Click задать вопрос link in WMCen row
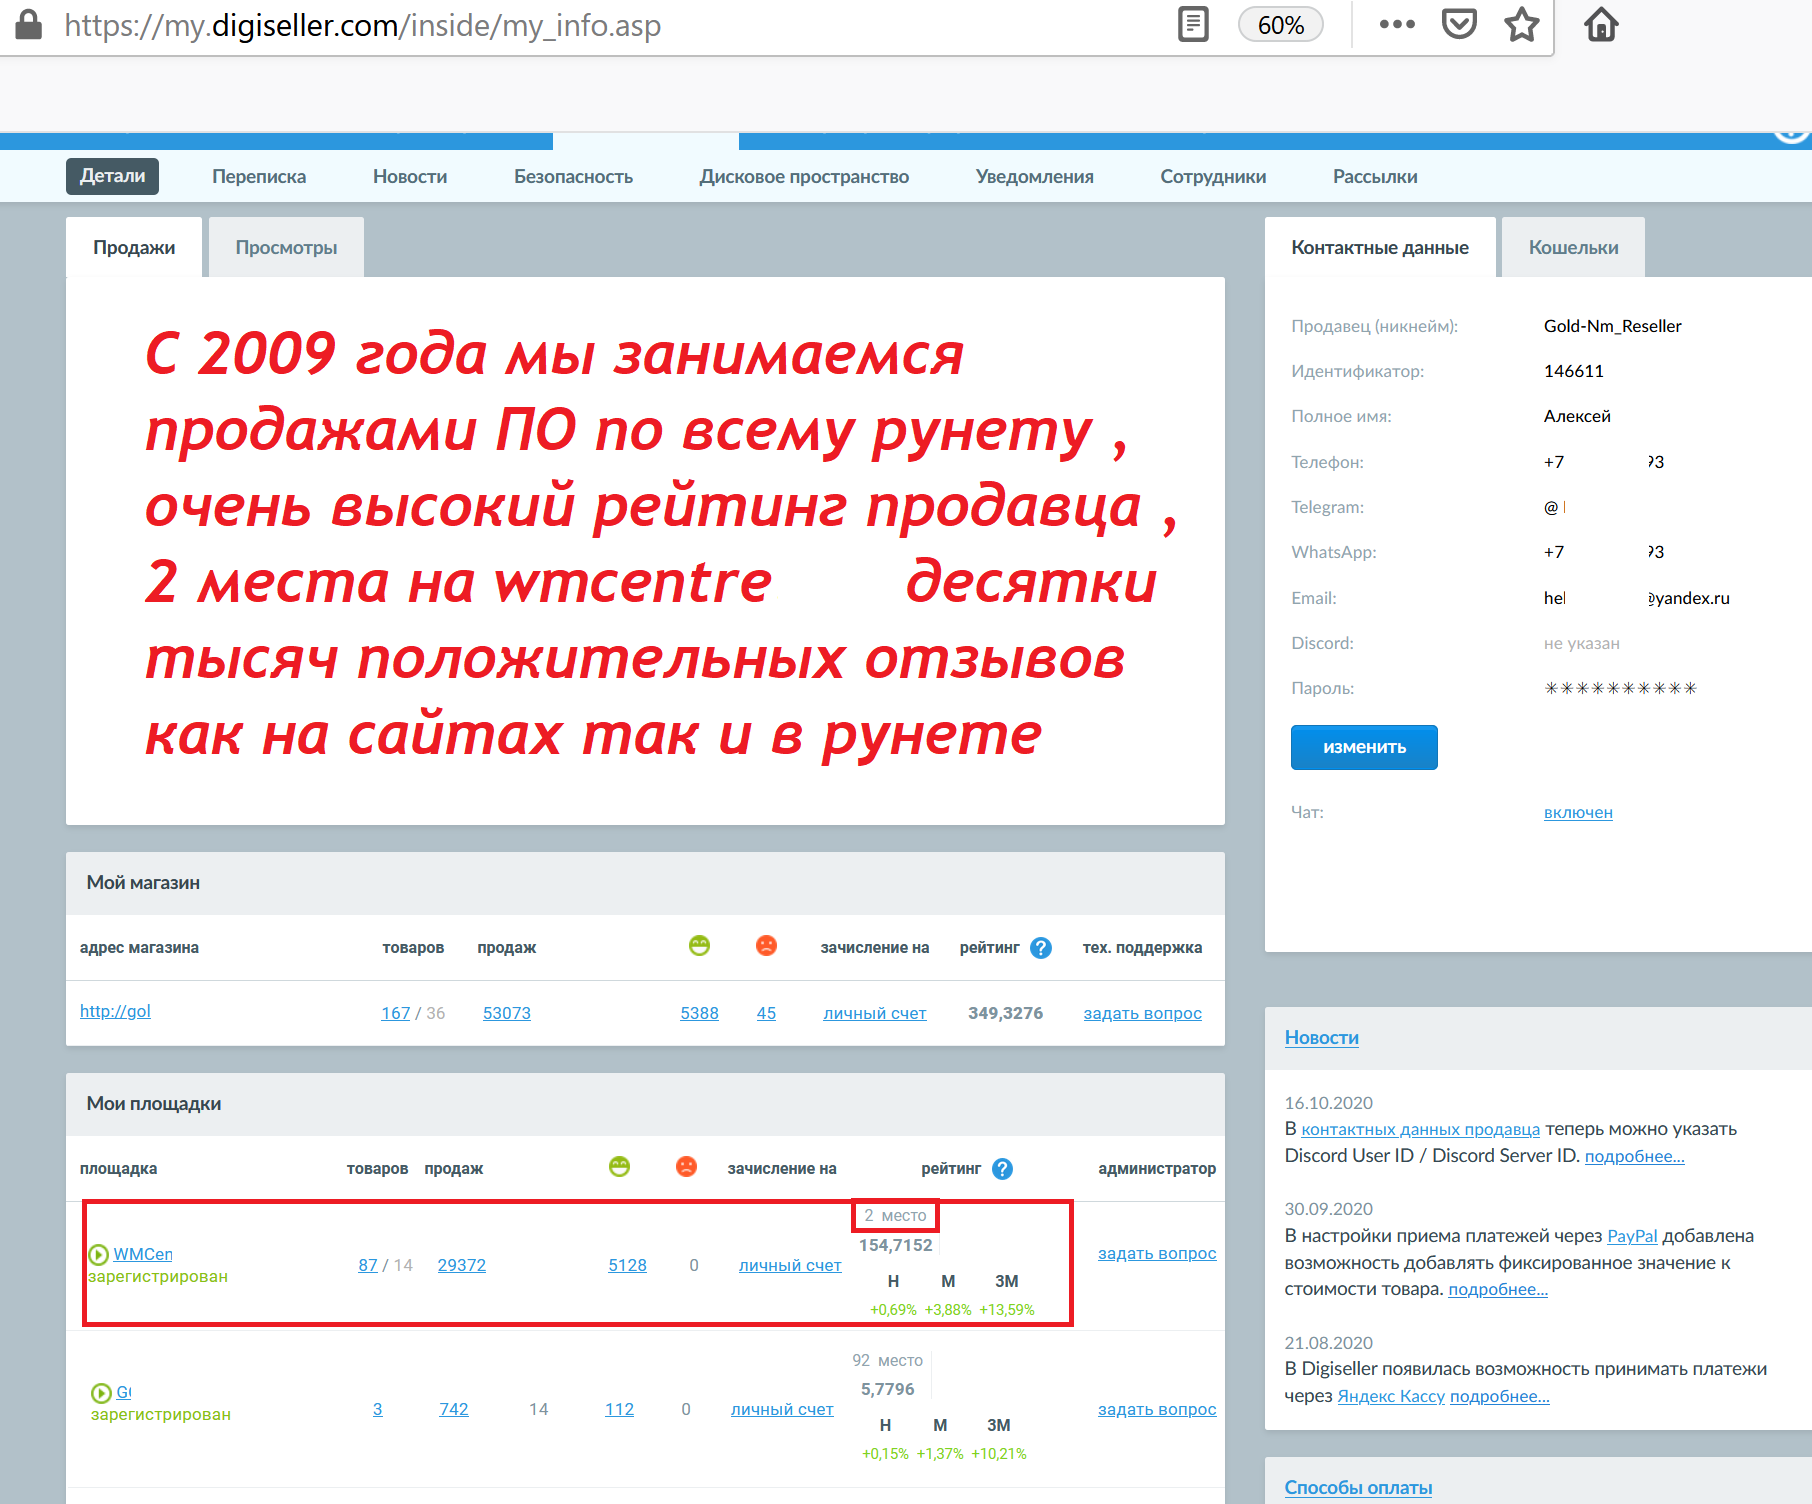Image resolution: width=1812 pixels, height=1504 pixels. click(1156, 1254)
